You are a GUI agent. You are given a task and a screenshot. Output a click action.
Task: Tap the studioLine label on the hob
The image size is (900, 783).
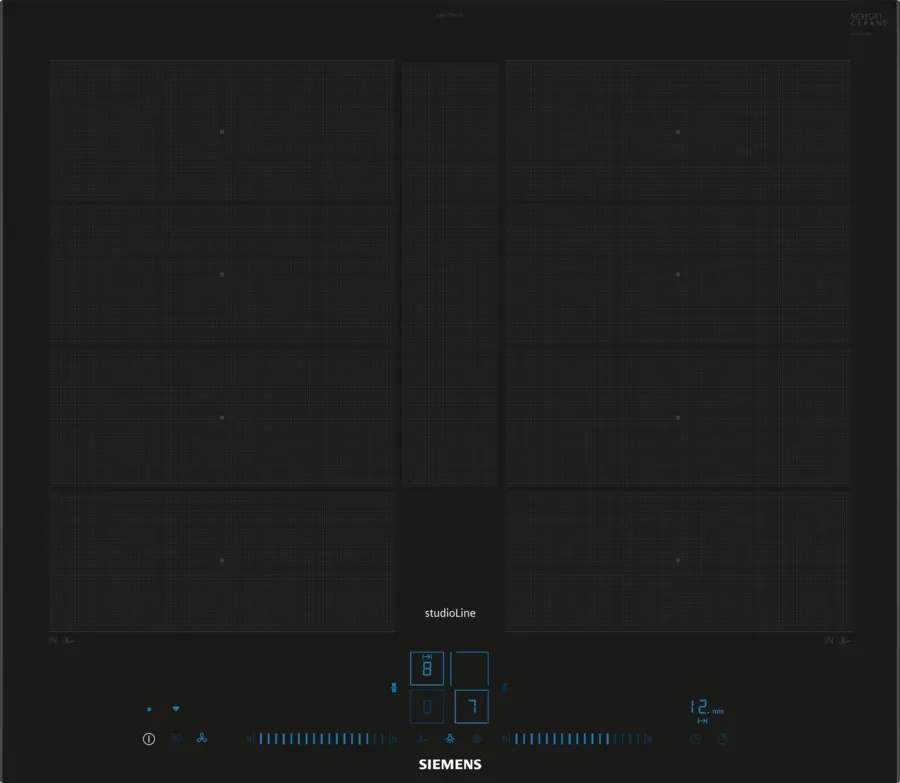449,613
